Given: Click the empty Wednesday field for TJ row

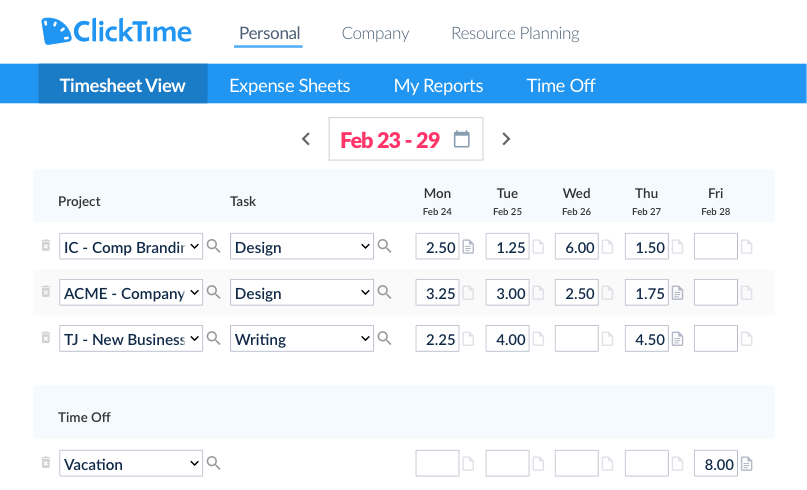Looking at the screenshot, I should 576,339.
